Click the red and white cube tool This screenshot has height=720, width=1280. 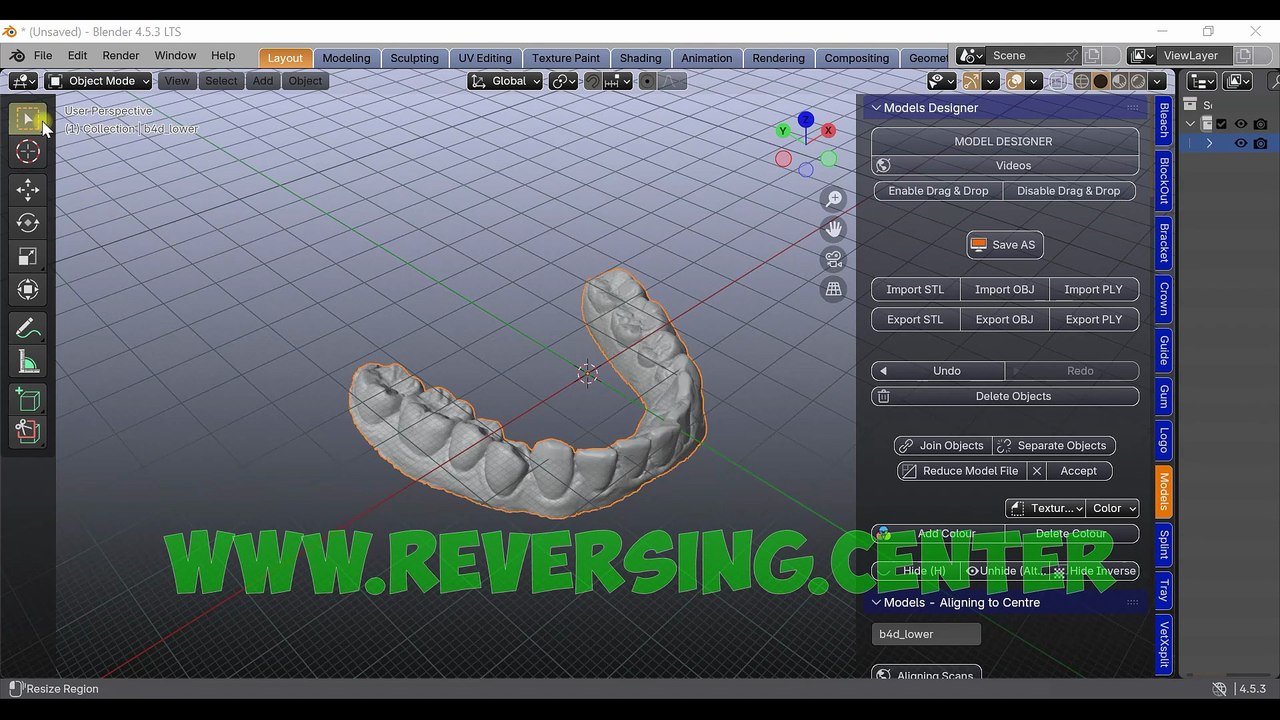(x=28, y=432)
